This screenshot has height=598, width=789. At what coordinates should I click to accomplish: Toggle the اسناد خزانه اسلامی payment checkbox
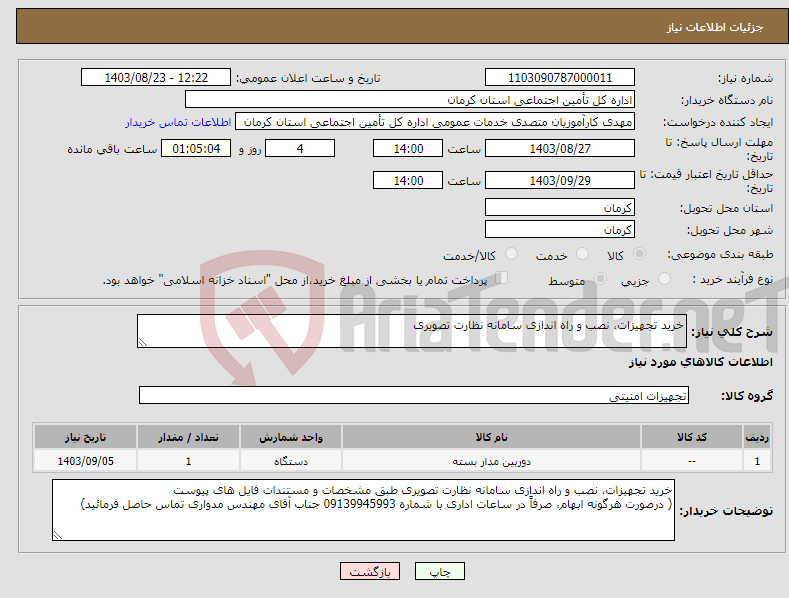pyautogui.click(x=501, y=278)
